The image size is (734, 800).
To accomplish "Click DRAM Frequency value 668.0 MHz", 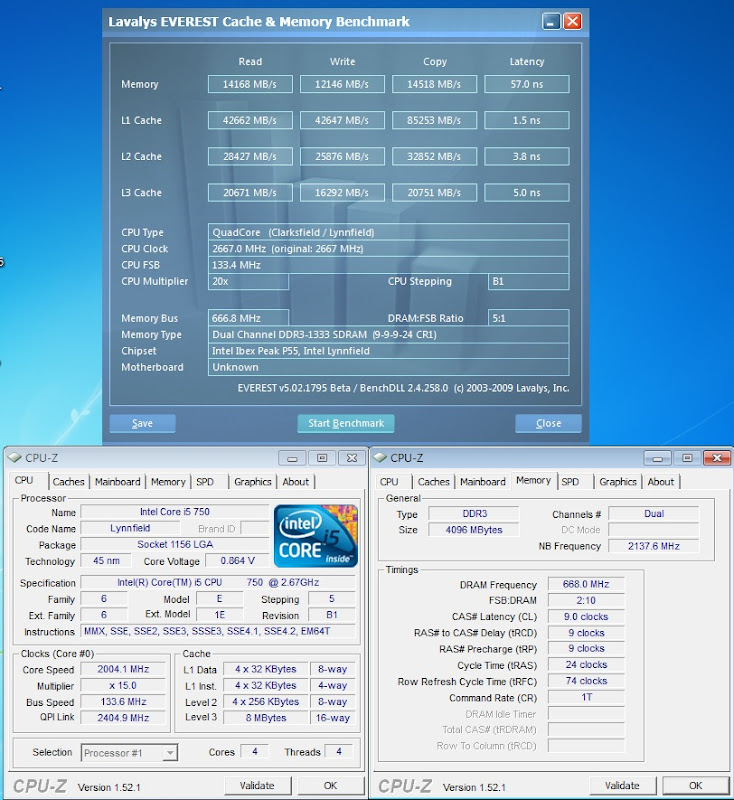I will point(586,584).
